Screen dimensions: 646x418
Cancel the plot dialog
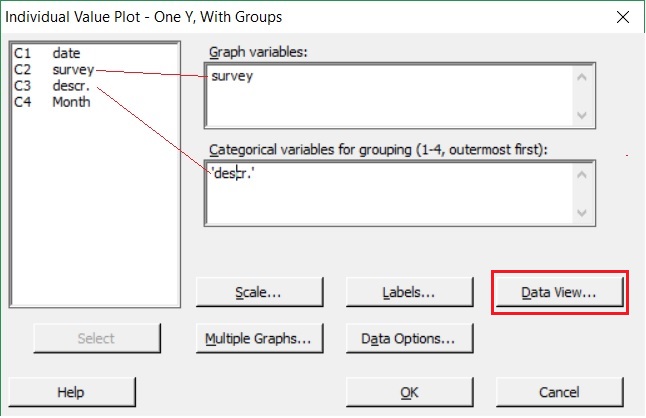[x=559, y=392]
